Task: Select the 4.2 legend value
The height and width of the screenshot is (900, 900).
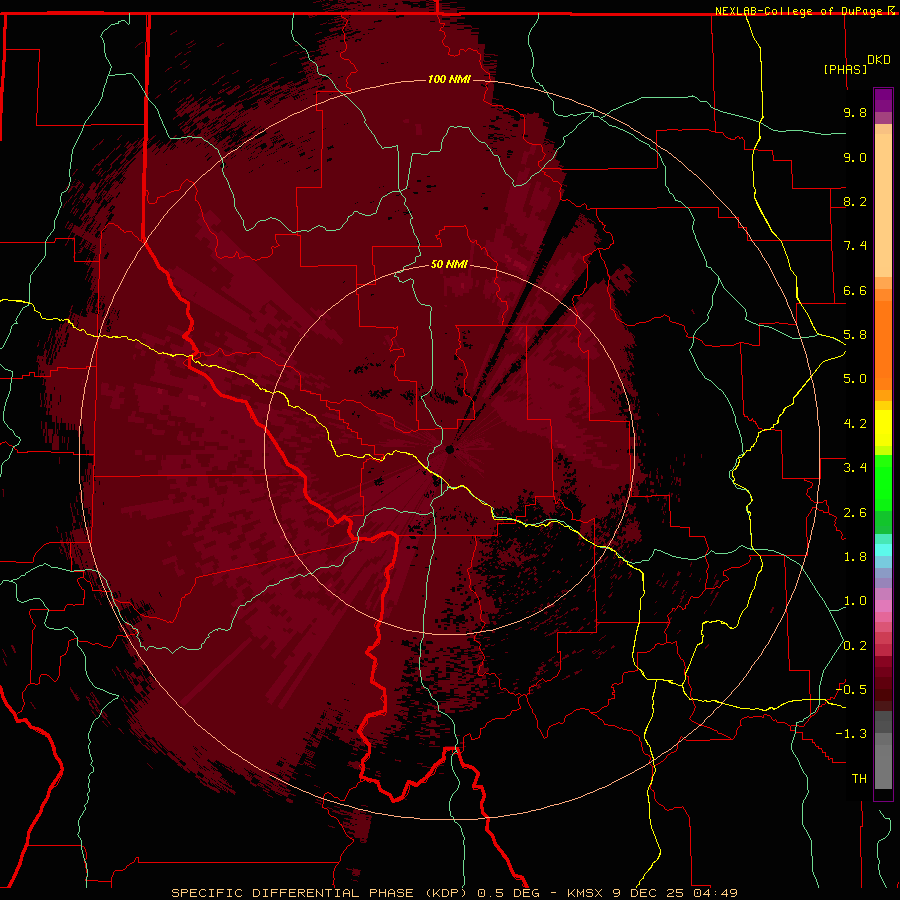Action: pos(855,424)
